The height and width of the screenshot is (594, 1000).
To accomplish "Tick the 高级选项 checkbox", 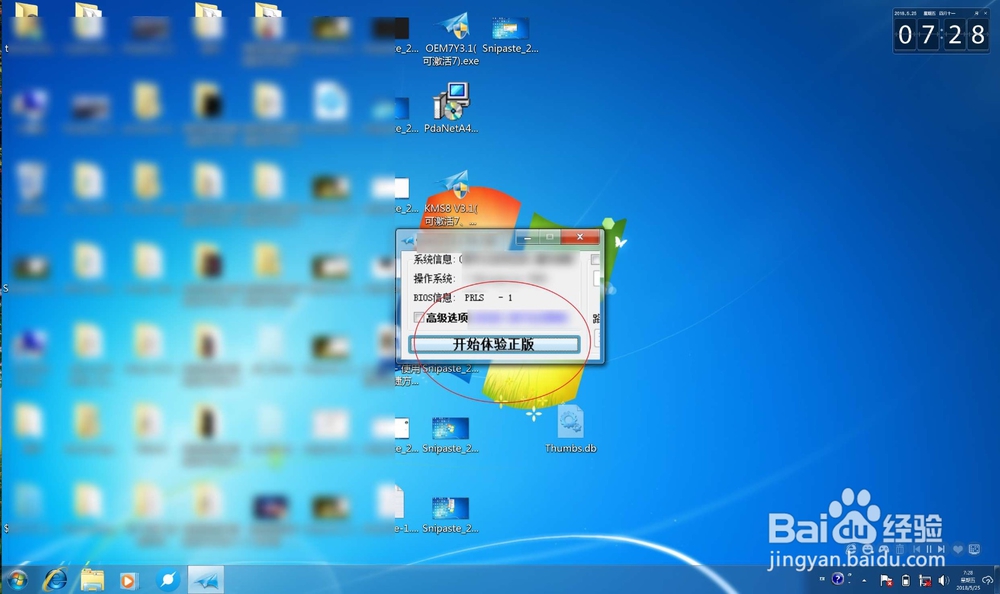I will [x=418, y=317].
